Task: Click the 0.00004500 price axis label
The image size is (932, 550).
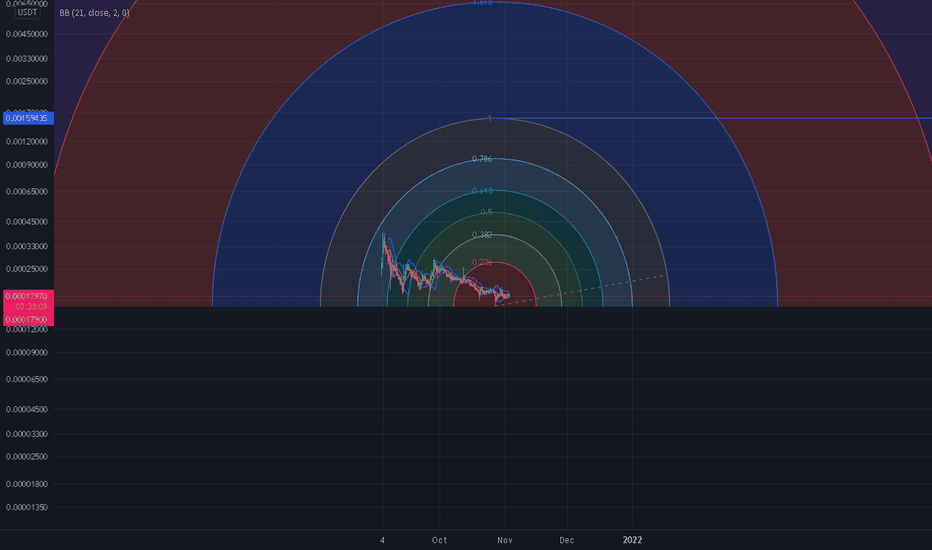Action: pos(27,409)
